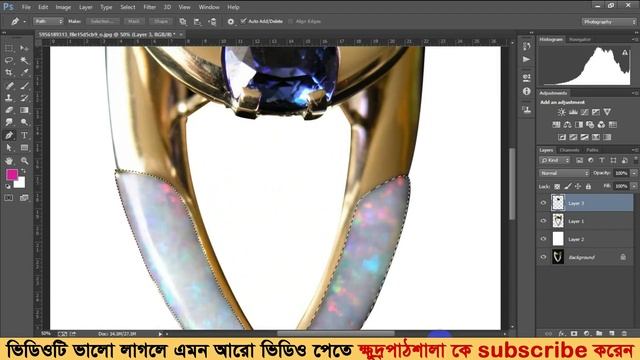This screenshot has width=640, height=360.
Task: Click the Mask make button
Action: tap(134, 21)
